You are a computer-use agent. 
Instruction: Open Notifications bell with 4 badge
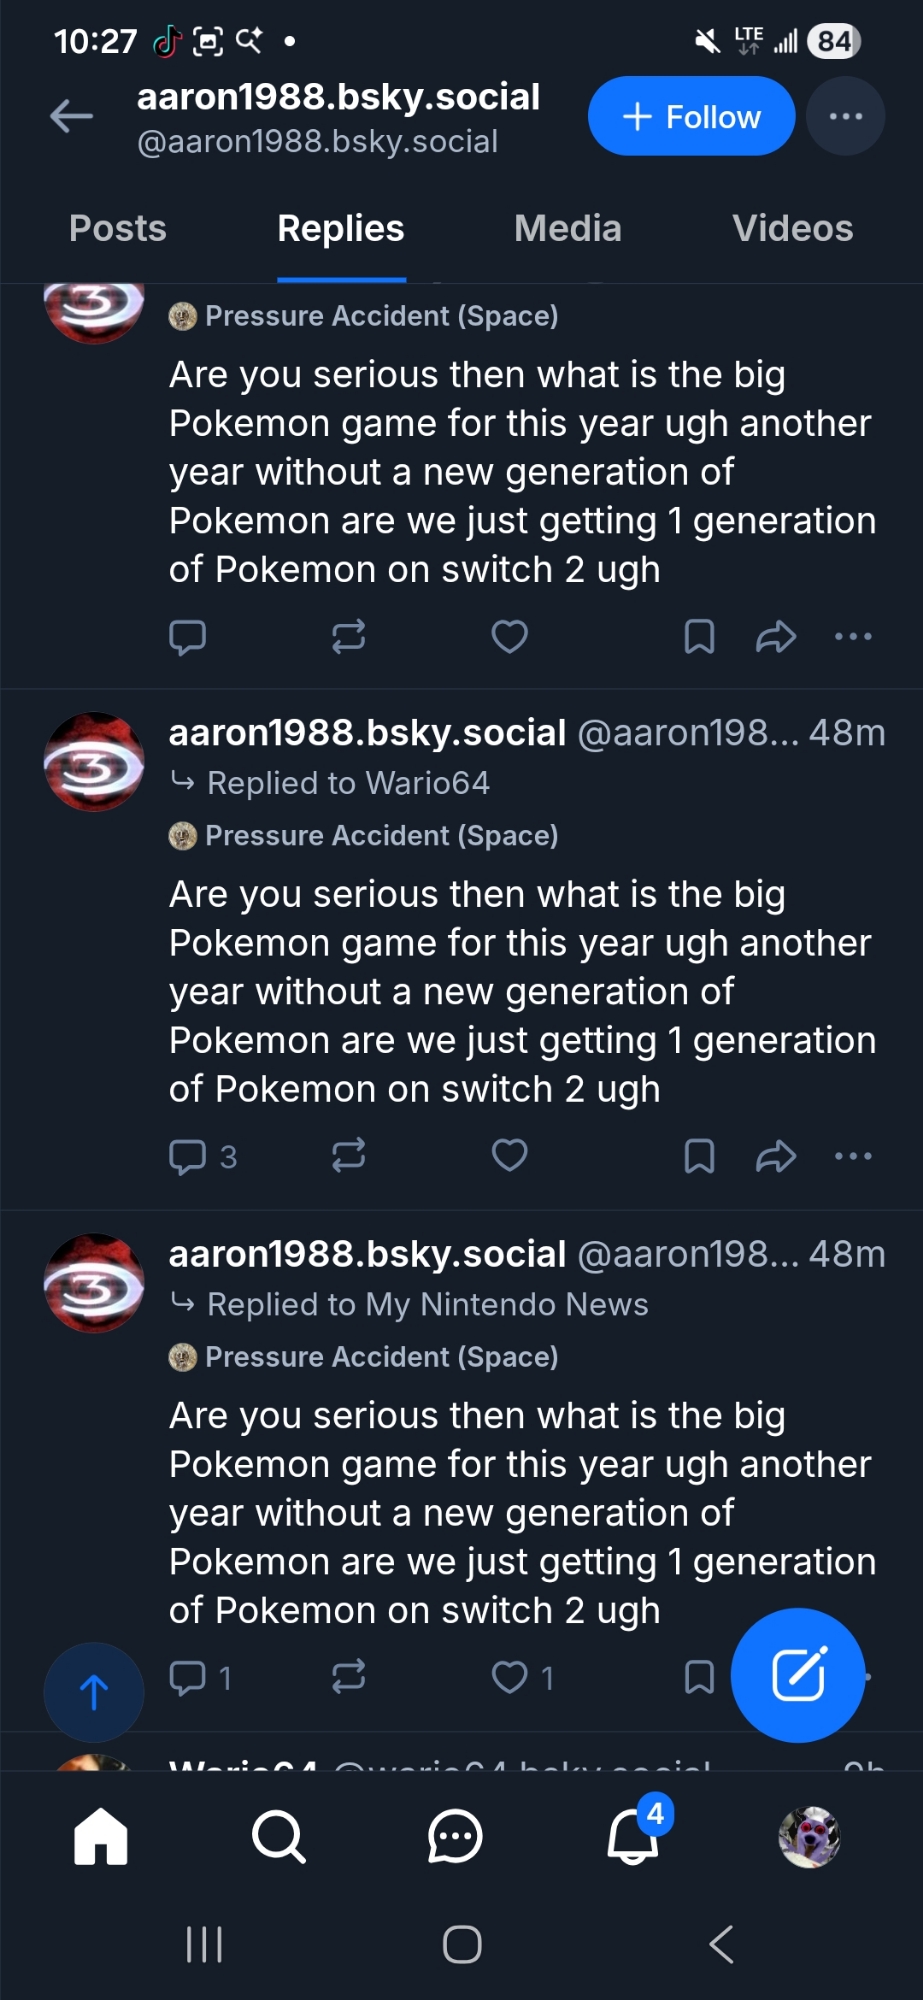(634, 1836)
